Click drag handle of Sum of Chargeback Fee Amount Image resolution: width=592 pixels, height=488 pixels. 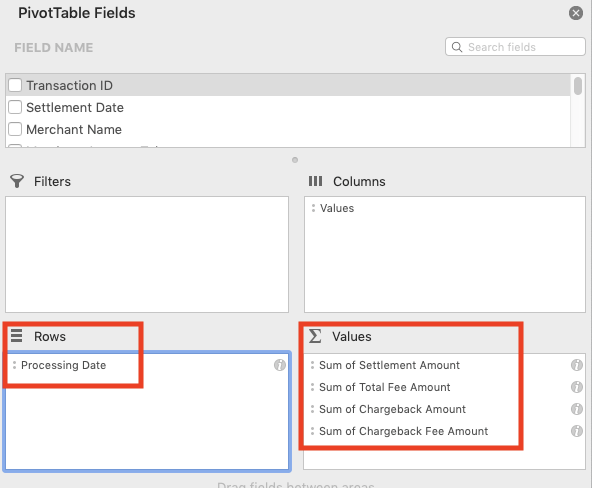(x=312, y=431)
